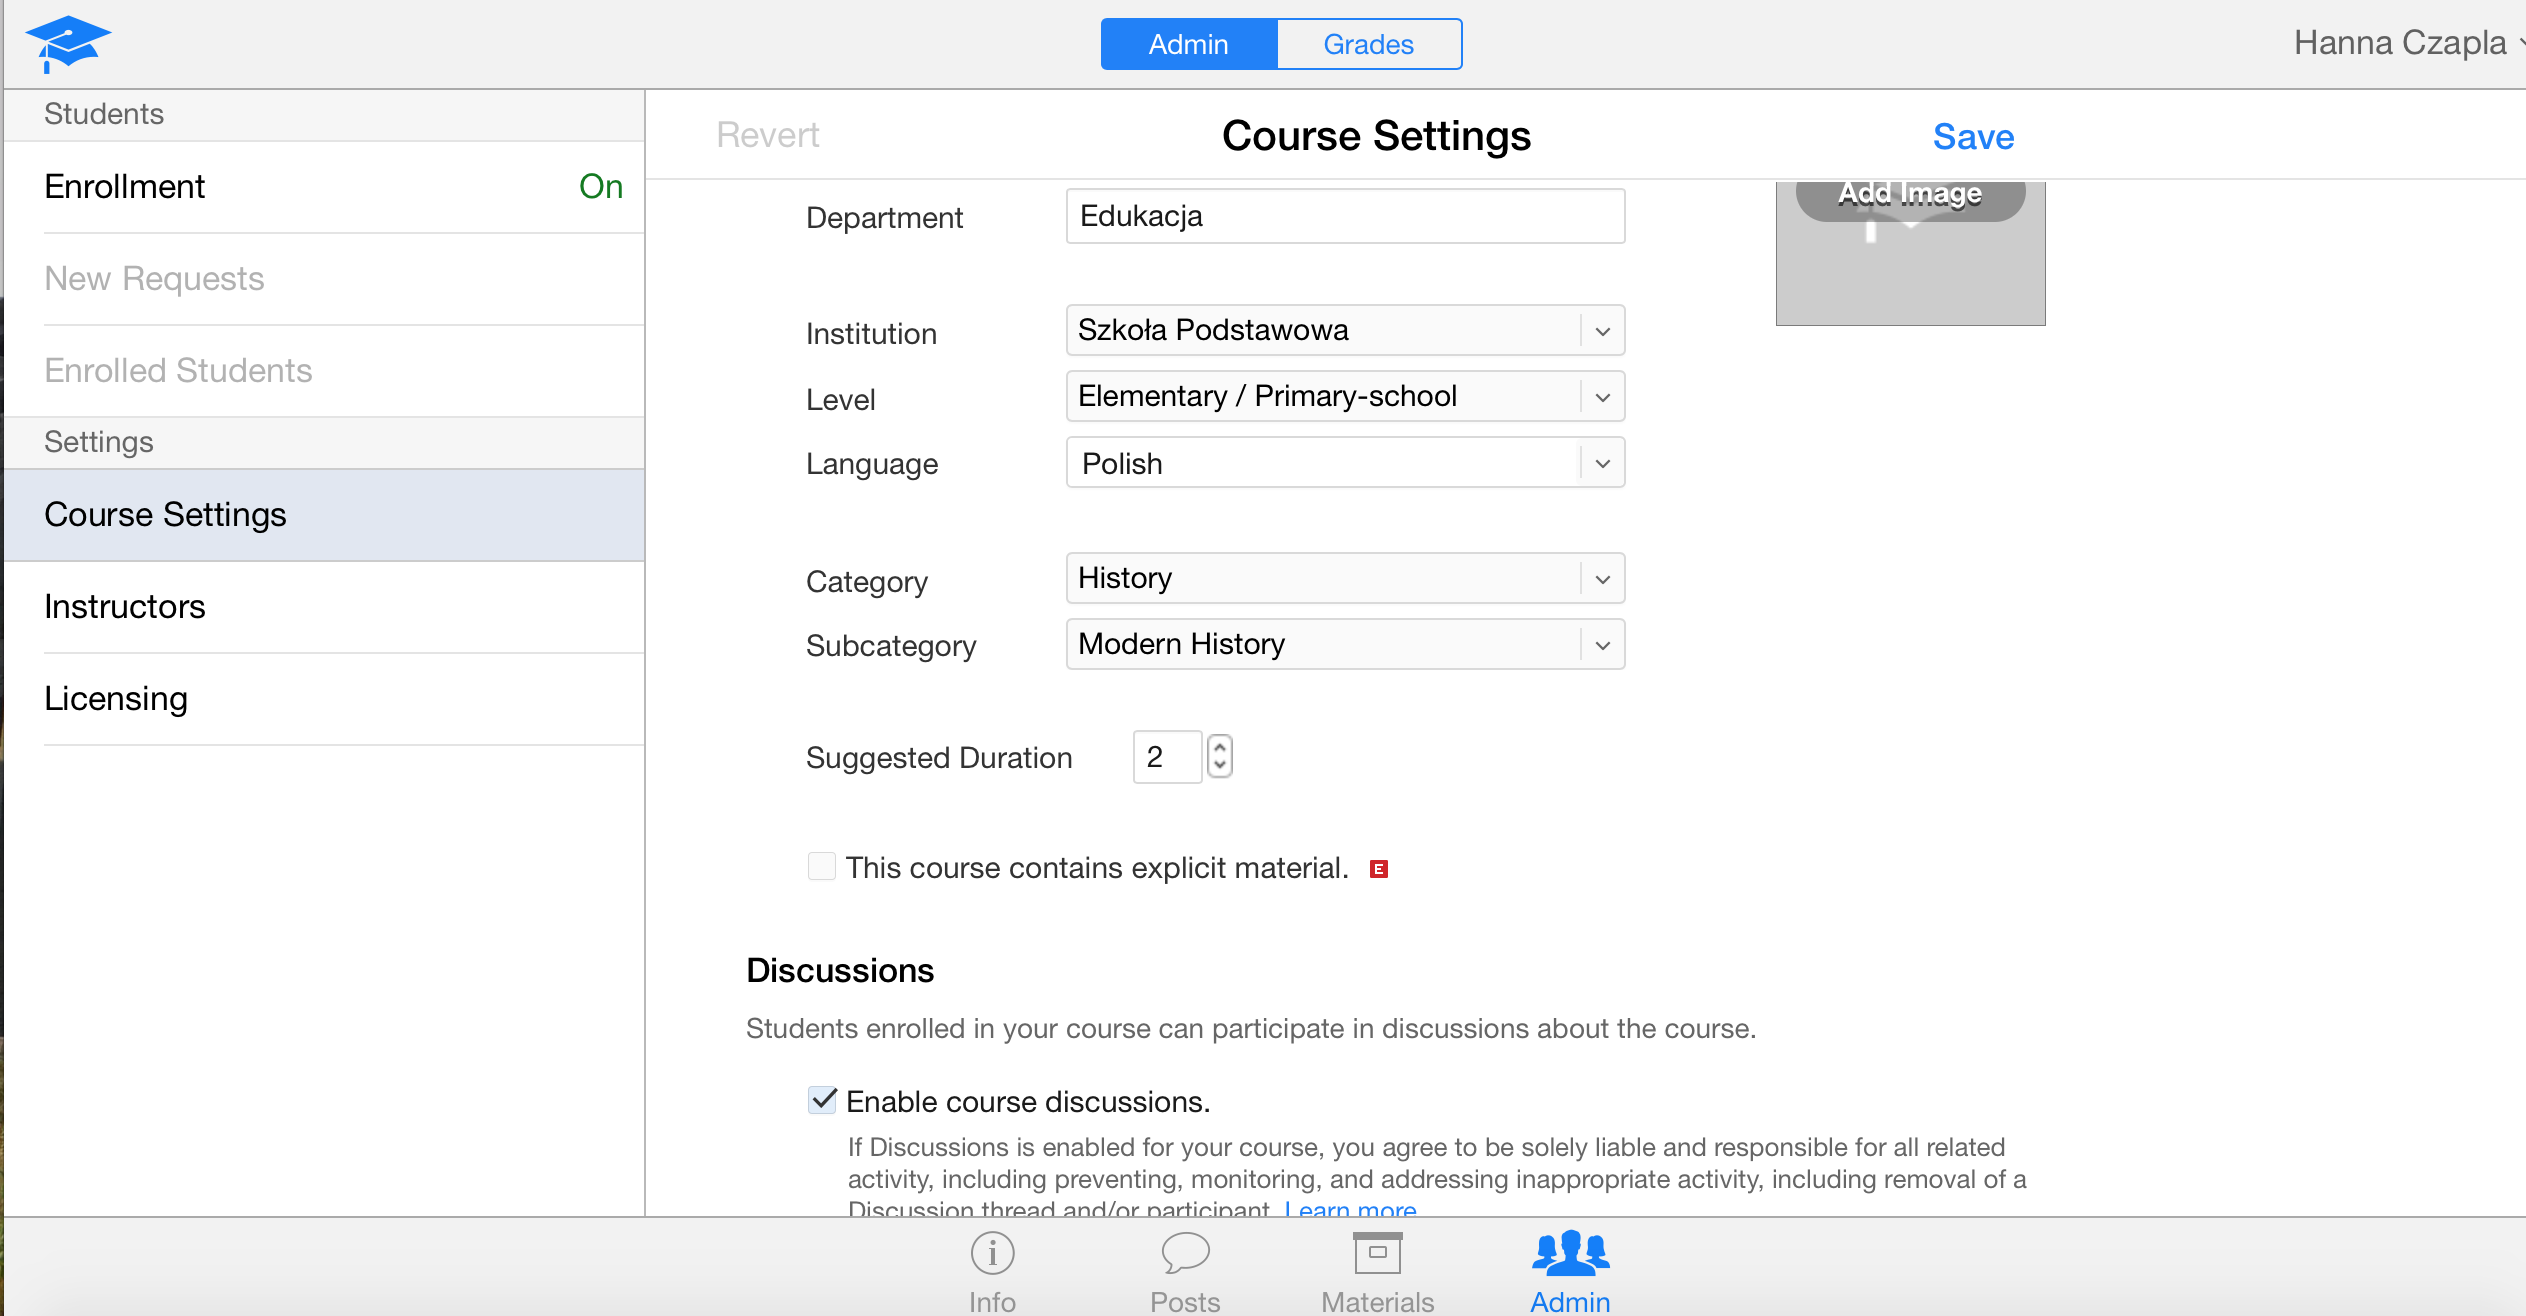Select Instructors in the sidebar
Viewport: 2526px width, 1316px height.
point(125,607)
